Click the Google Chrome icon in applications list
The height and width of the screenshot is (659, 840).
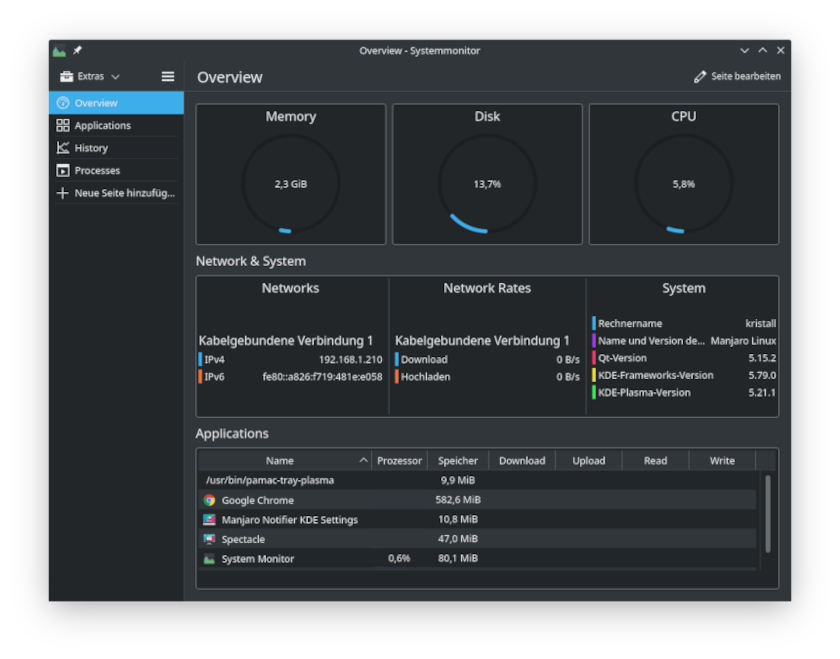[209, 500]
